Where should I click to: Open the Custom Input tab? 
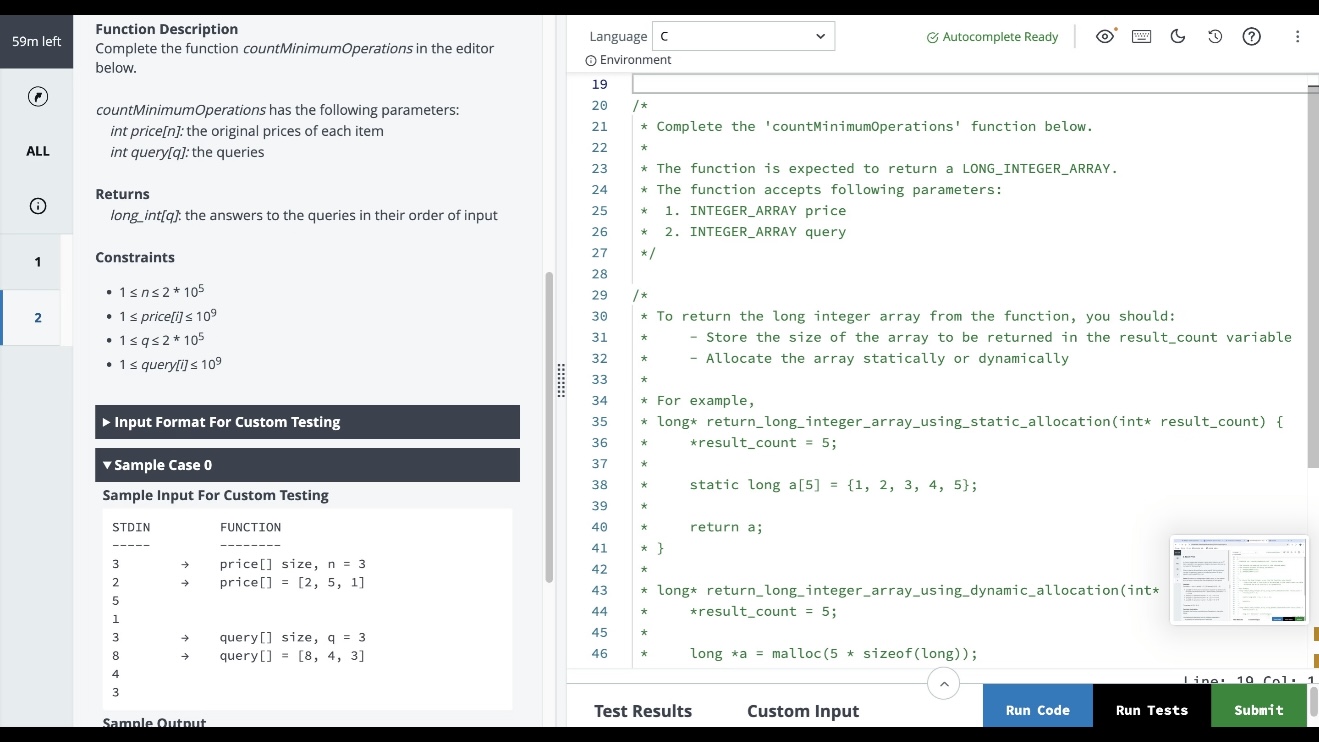[803, 711]
